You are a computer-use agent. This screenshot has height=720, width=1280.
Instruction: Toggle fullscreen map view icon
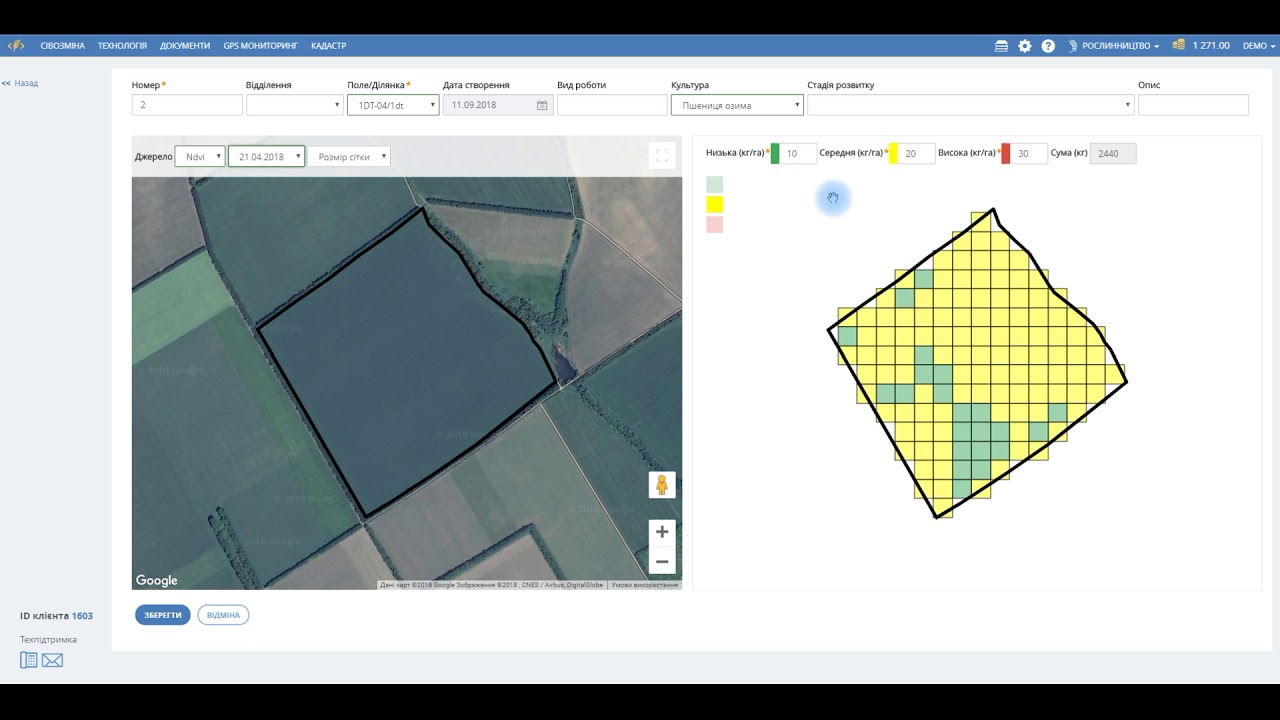coord(661,155)
